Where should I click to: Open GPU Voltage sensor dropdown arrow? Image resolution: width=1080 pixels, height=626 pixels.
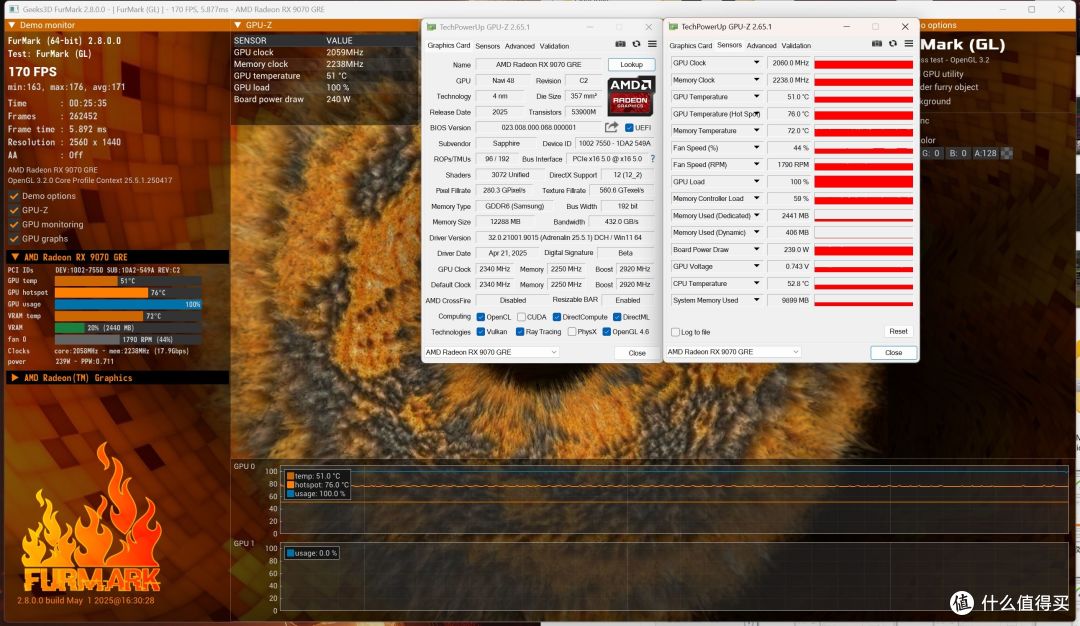point(756,267)
